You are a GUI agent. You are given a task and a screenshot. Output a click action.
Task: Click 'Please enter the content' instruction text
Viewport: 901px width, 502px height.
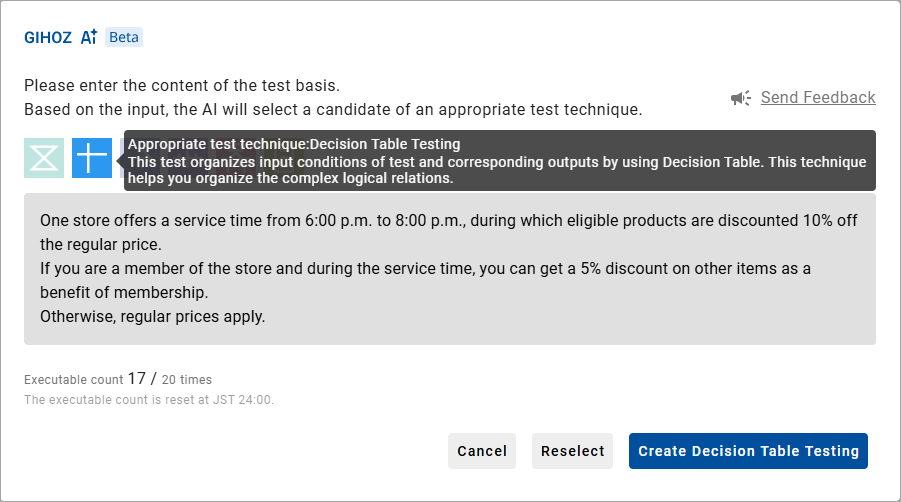point(182,85)
